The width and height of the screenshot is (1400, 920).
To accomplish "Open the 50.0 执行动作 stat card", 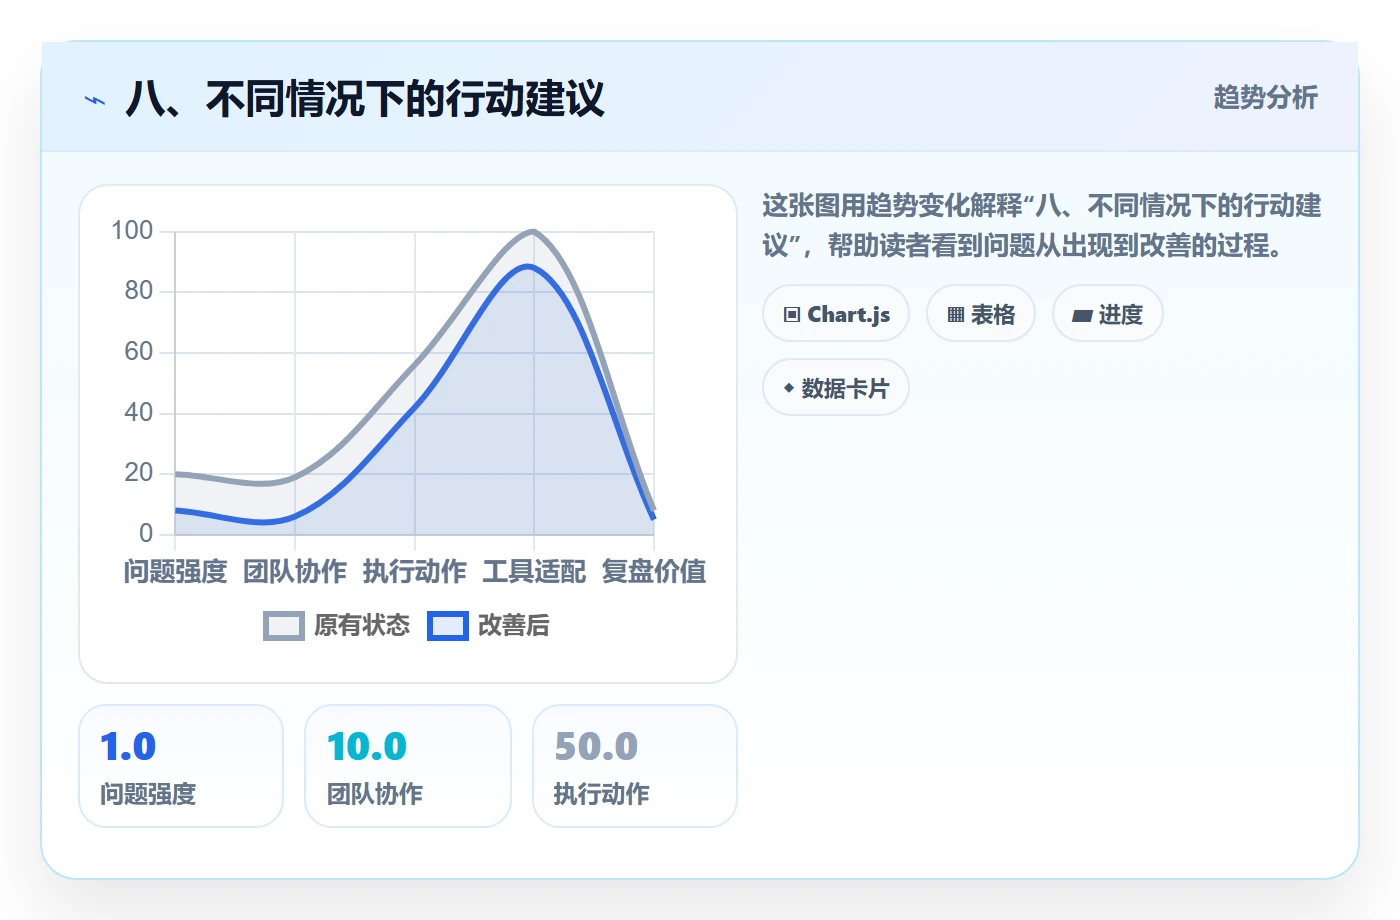I will pyautogui.click(x=635, y=766).
